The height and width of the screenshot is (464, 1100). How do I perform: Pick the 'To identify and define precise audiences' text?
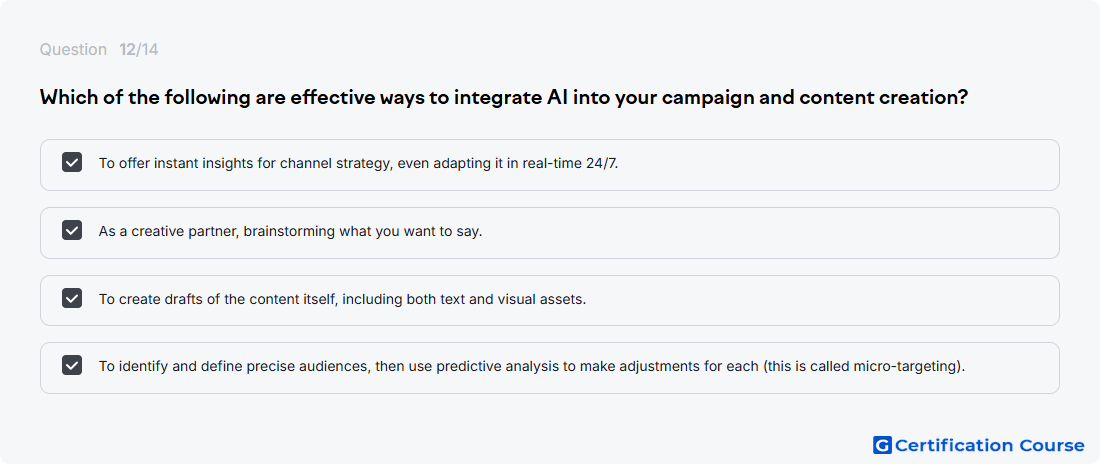click(532, 366)
